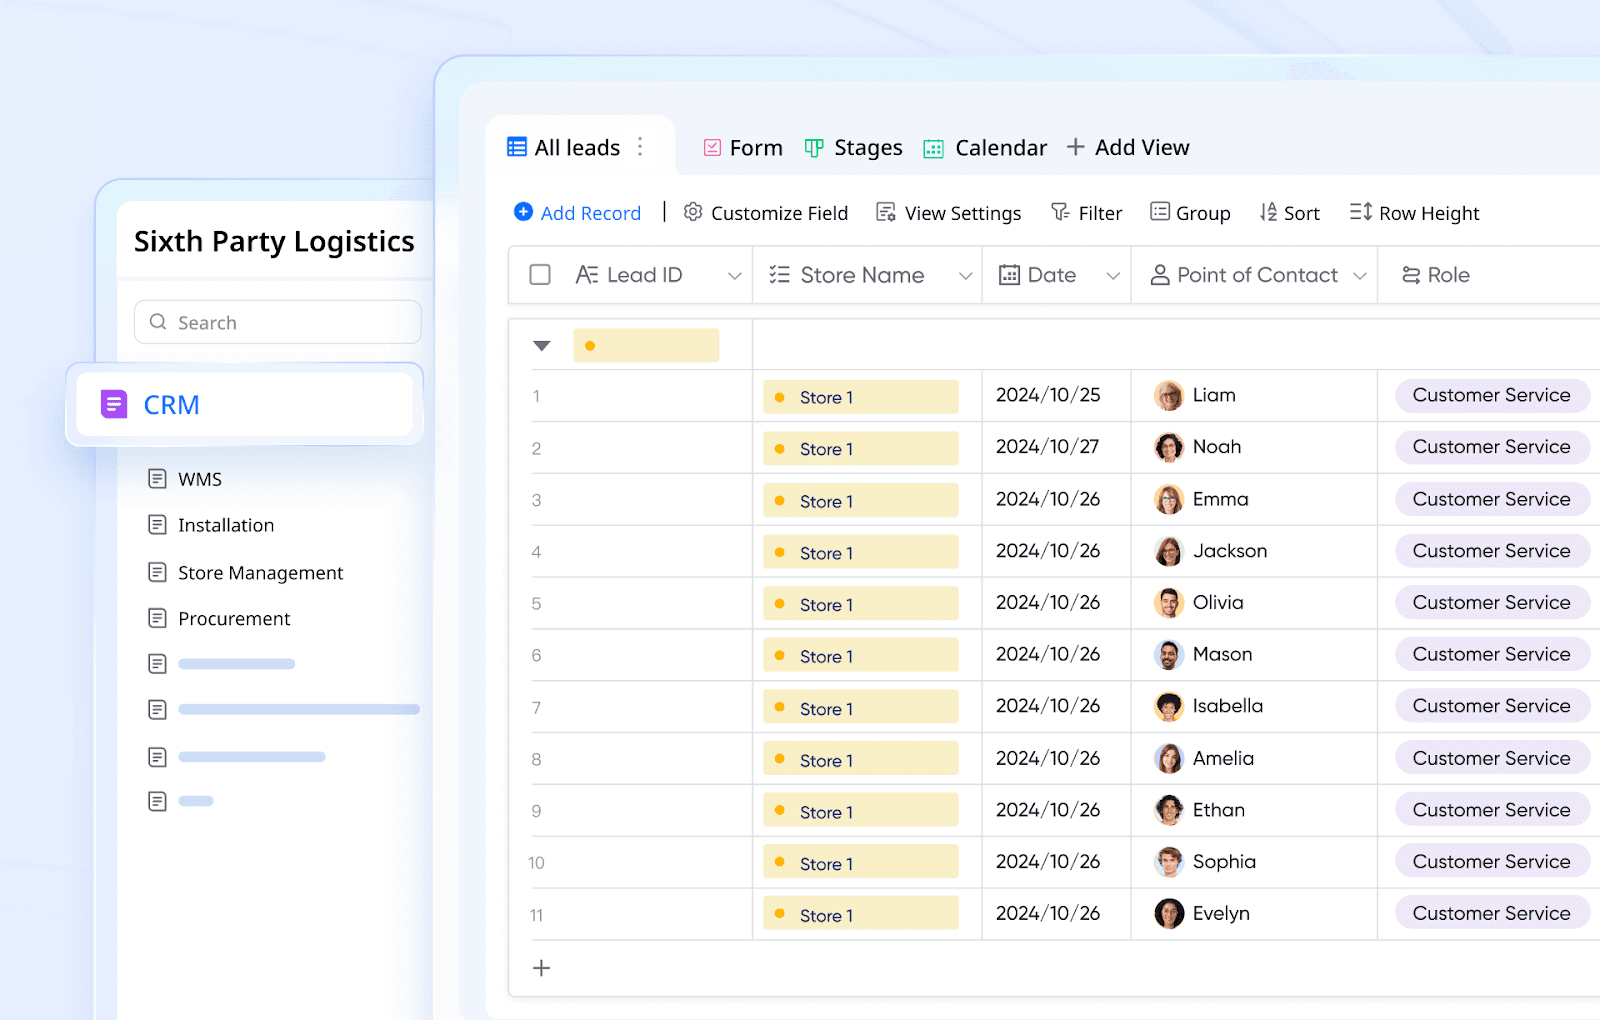Toggle the select-all checkbox in header row
This screenshot has width=1600, height=1020.
click(540, 274)
